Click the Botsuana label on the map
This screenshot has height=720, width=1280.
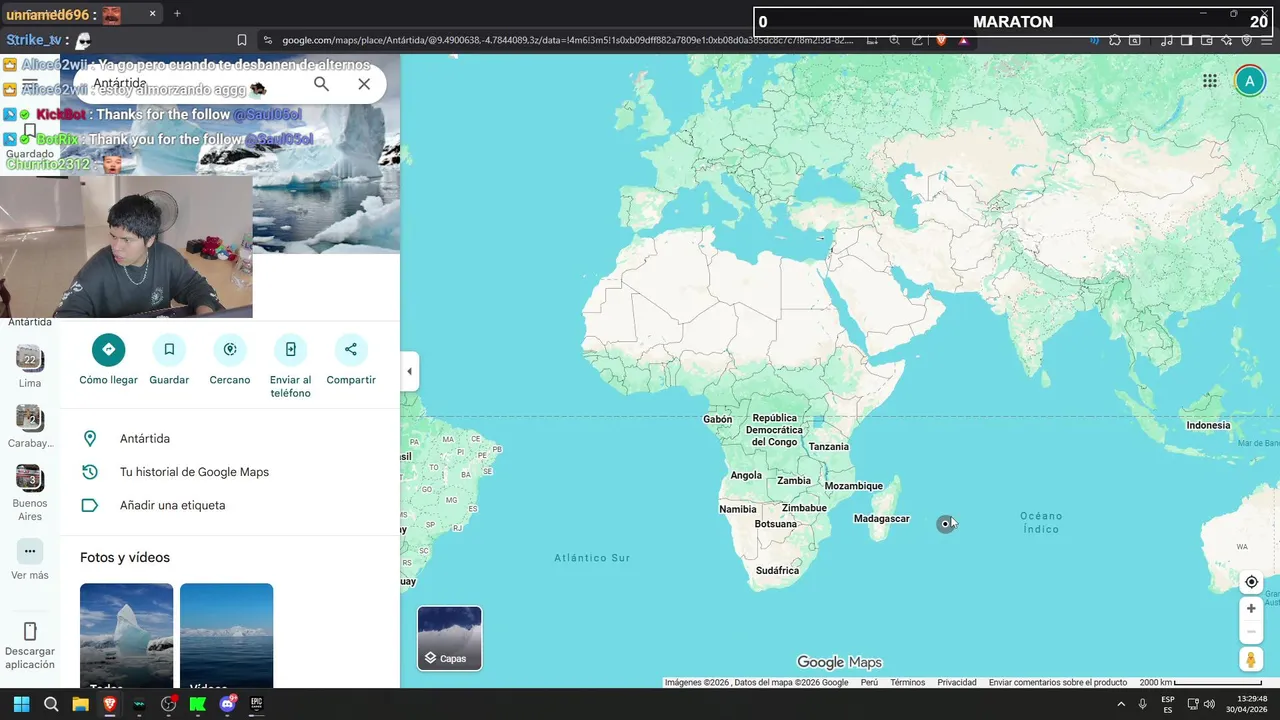pos(775,524)
